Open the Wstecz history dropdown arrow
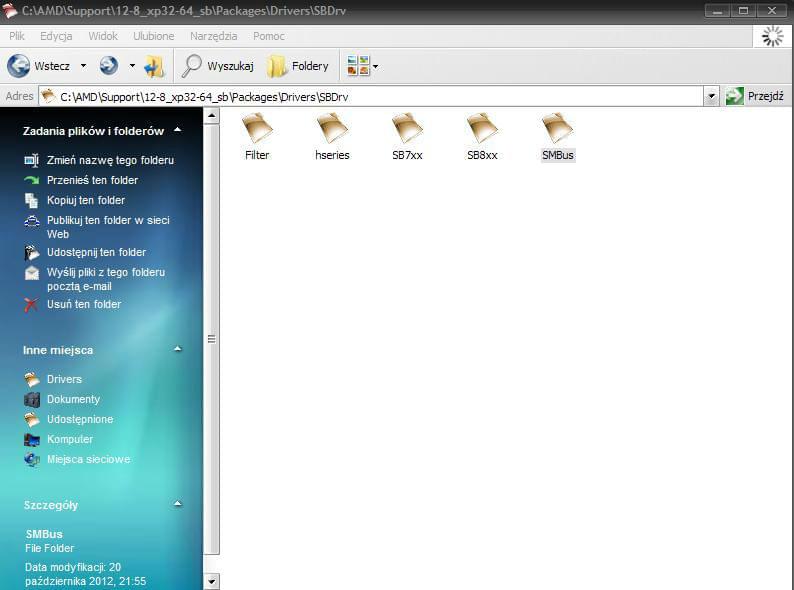 click(84, 66)
